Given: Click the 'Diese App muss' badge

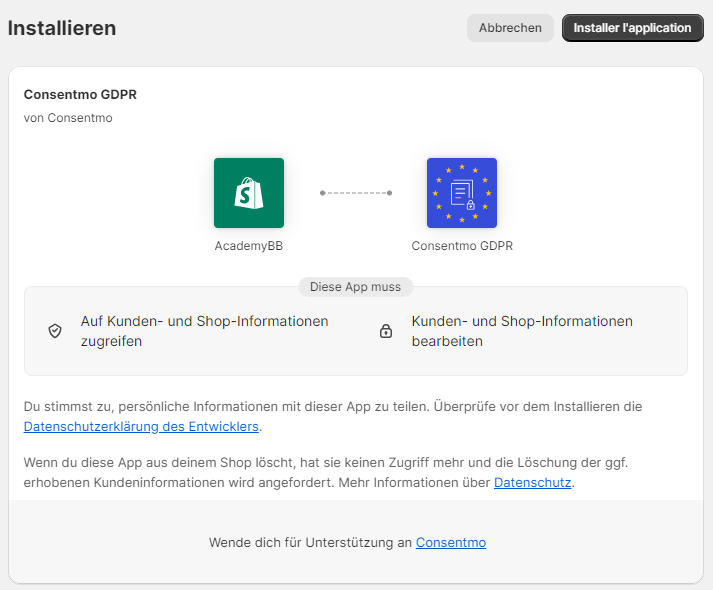Looking at the screenshot, I should tap(355, 287).
